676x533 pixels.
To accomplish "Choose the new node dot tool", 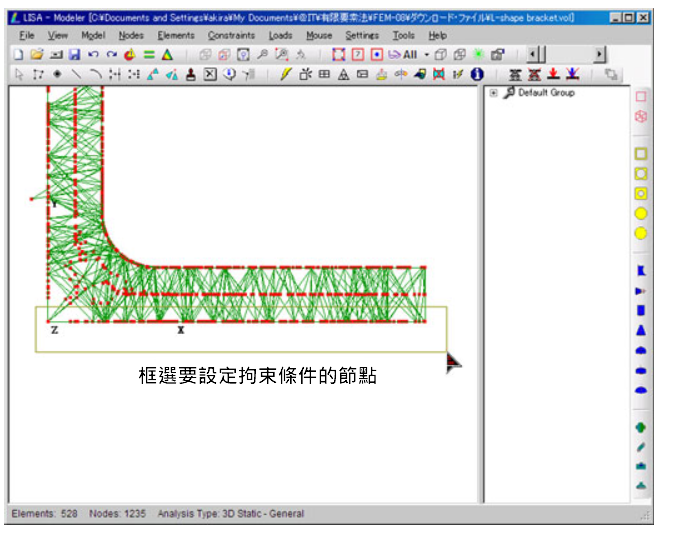I will click(57, 75).
